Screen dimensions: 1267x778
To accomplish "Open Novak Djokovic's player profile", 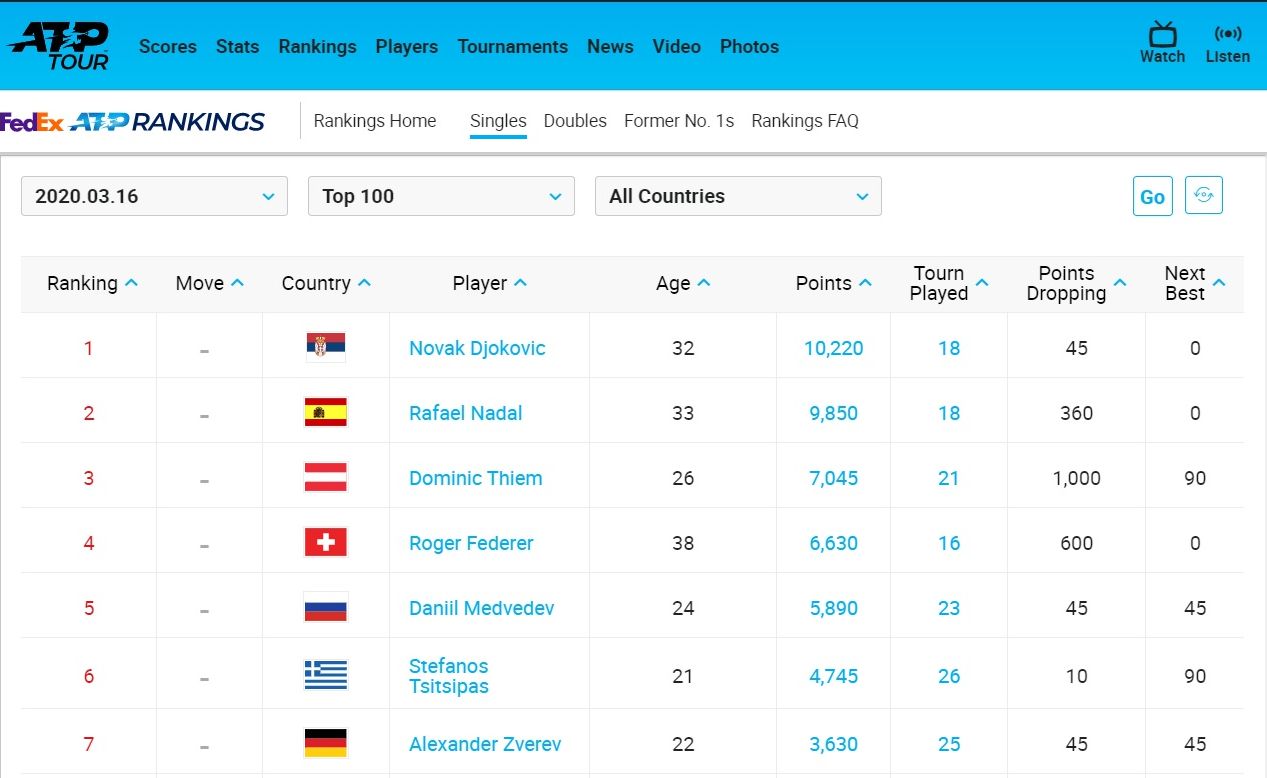I will point(477,348).
